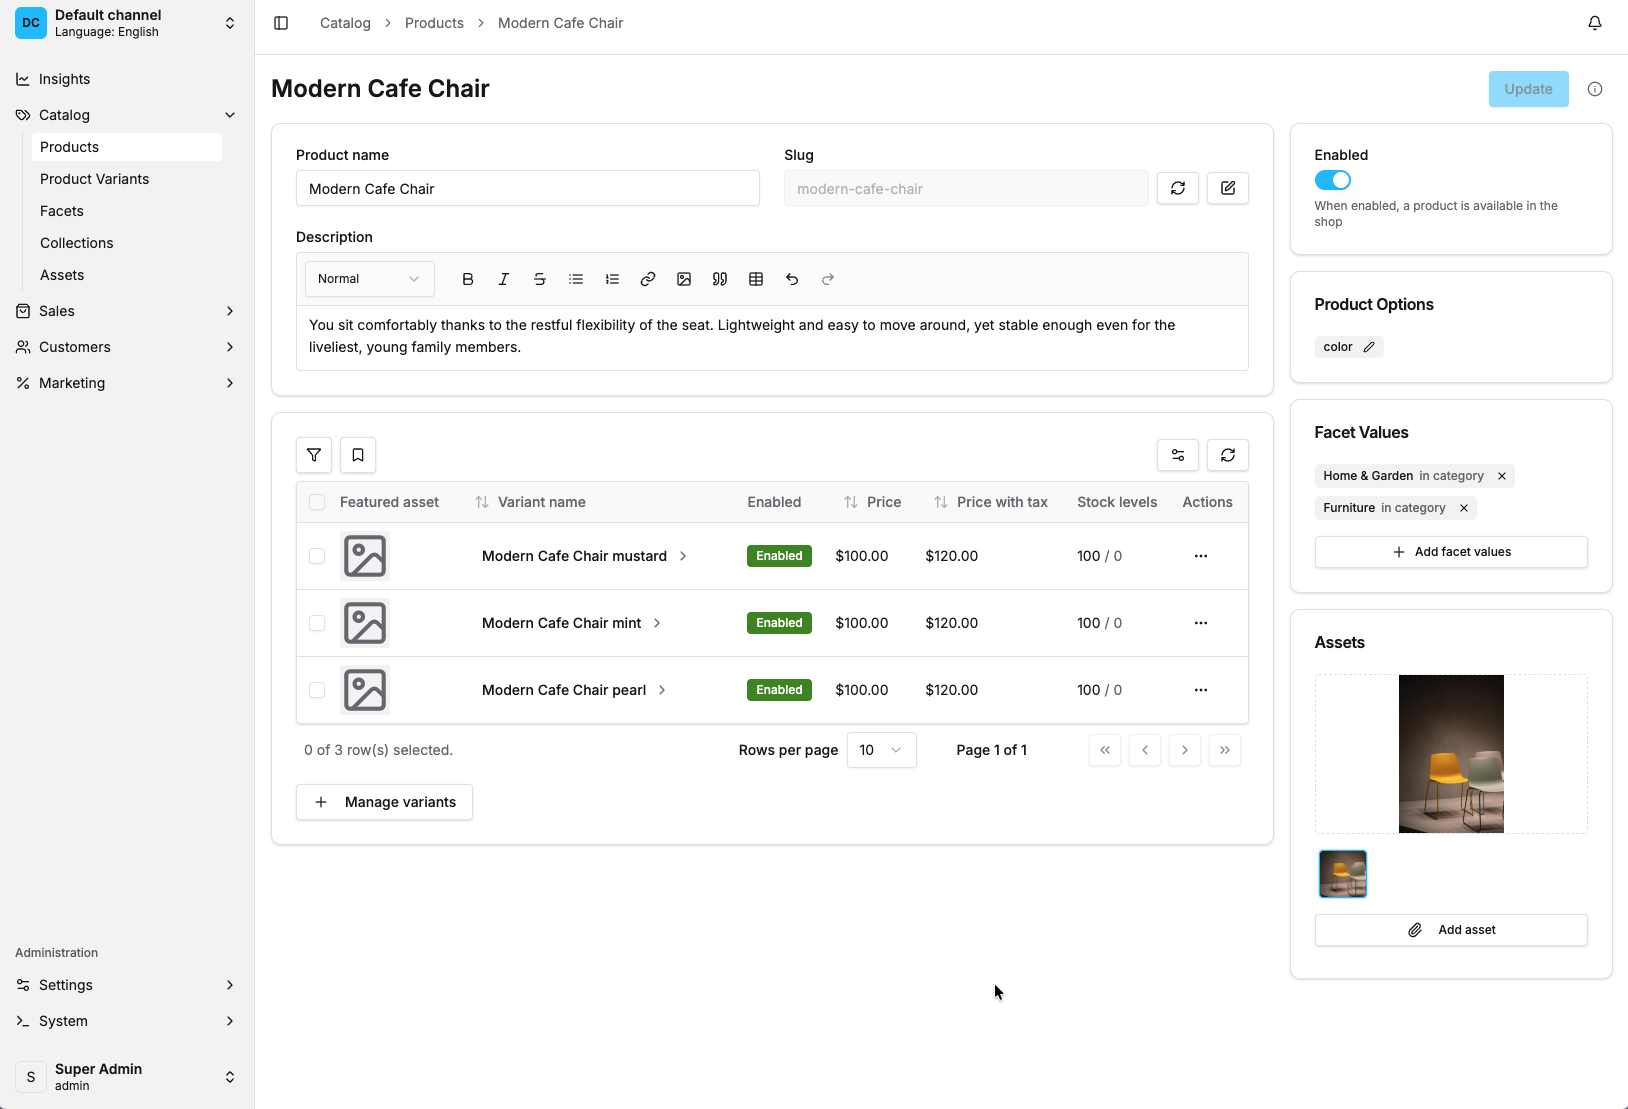Viewport: 1628px width, 1109px height.
Task: Open Insights in the sidebar
Action: coord(127,79)
